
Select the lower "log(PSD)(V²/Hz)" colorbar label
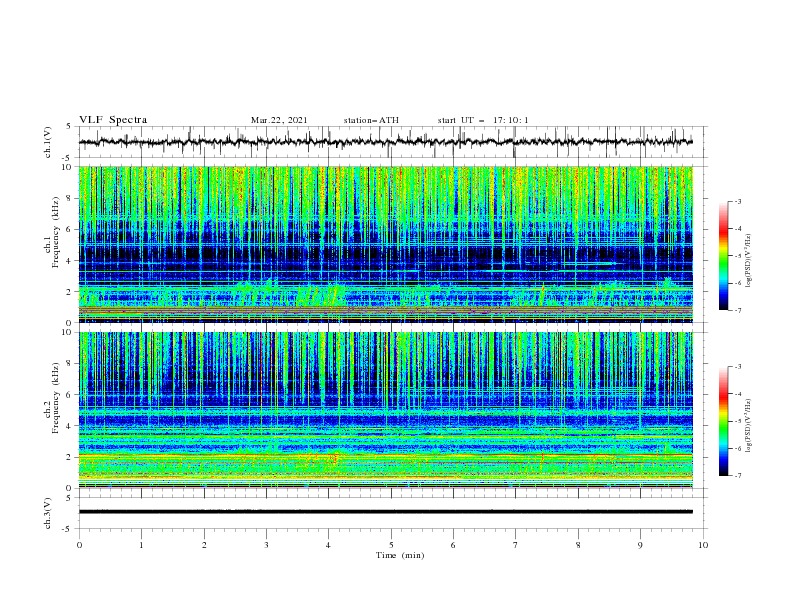point(748,425)
